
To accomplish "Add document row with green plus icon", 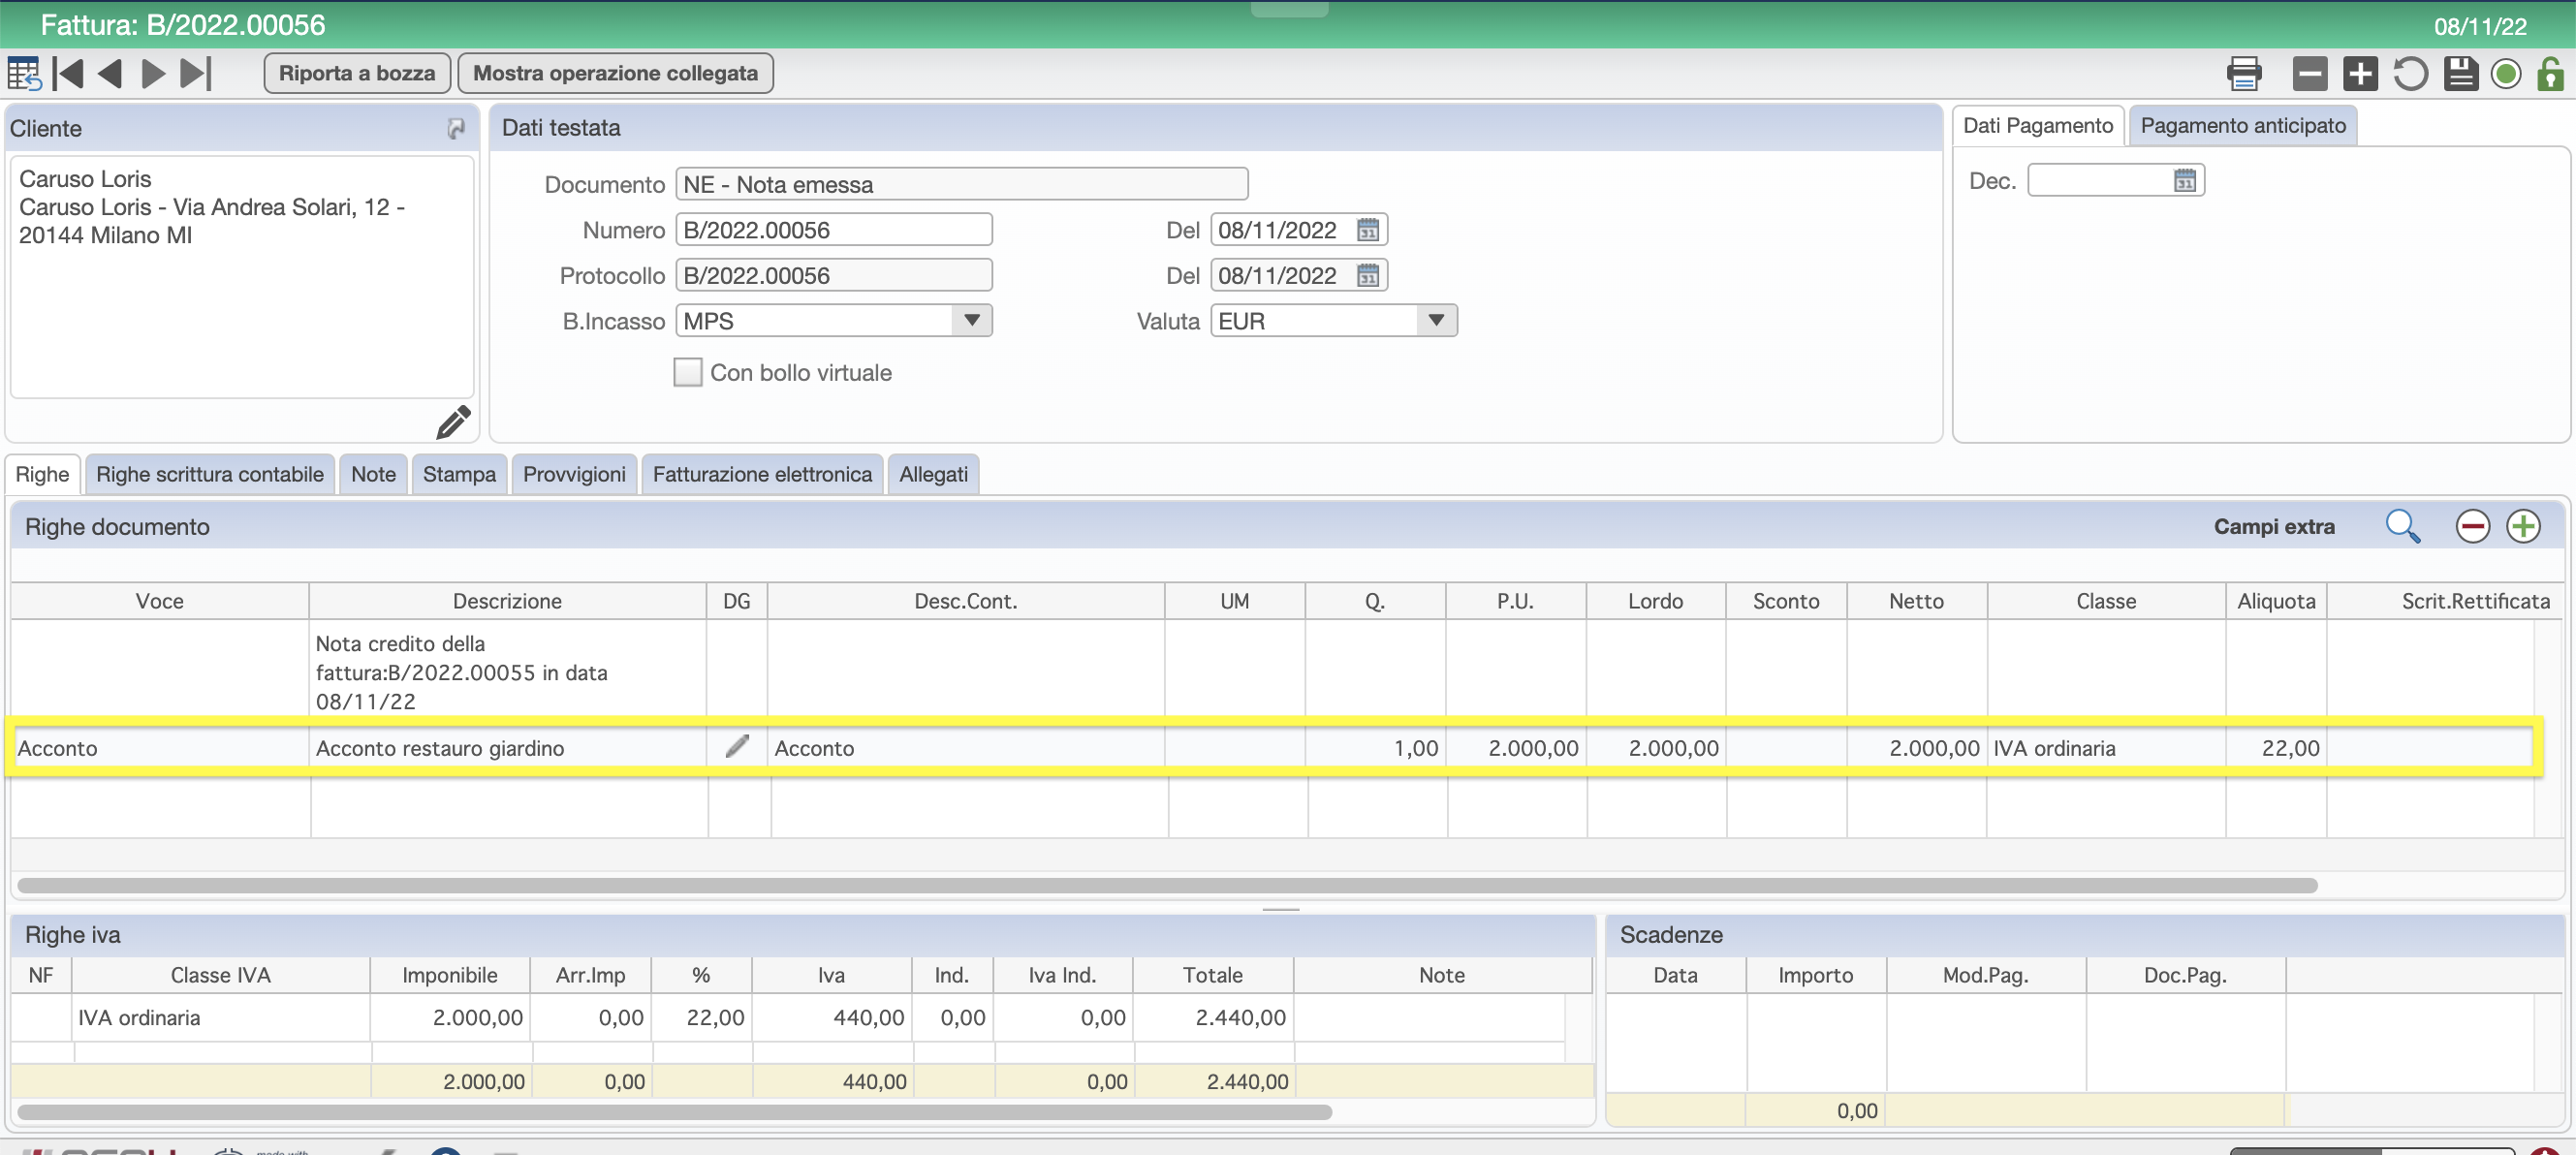I will [x=2523, y=526].
